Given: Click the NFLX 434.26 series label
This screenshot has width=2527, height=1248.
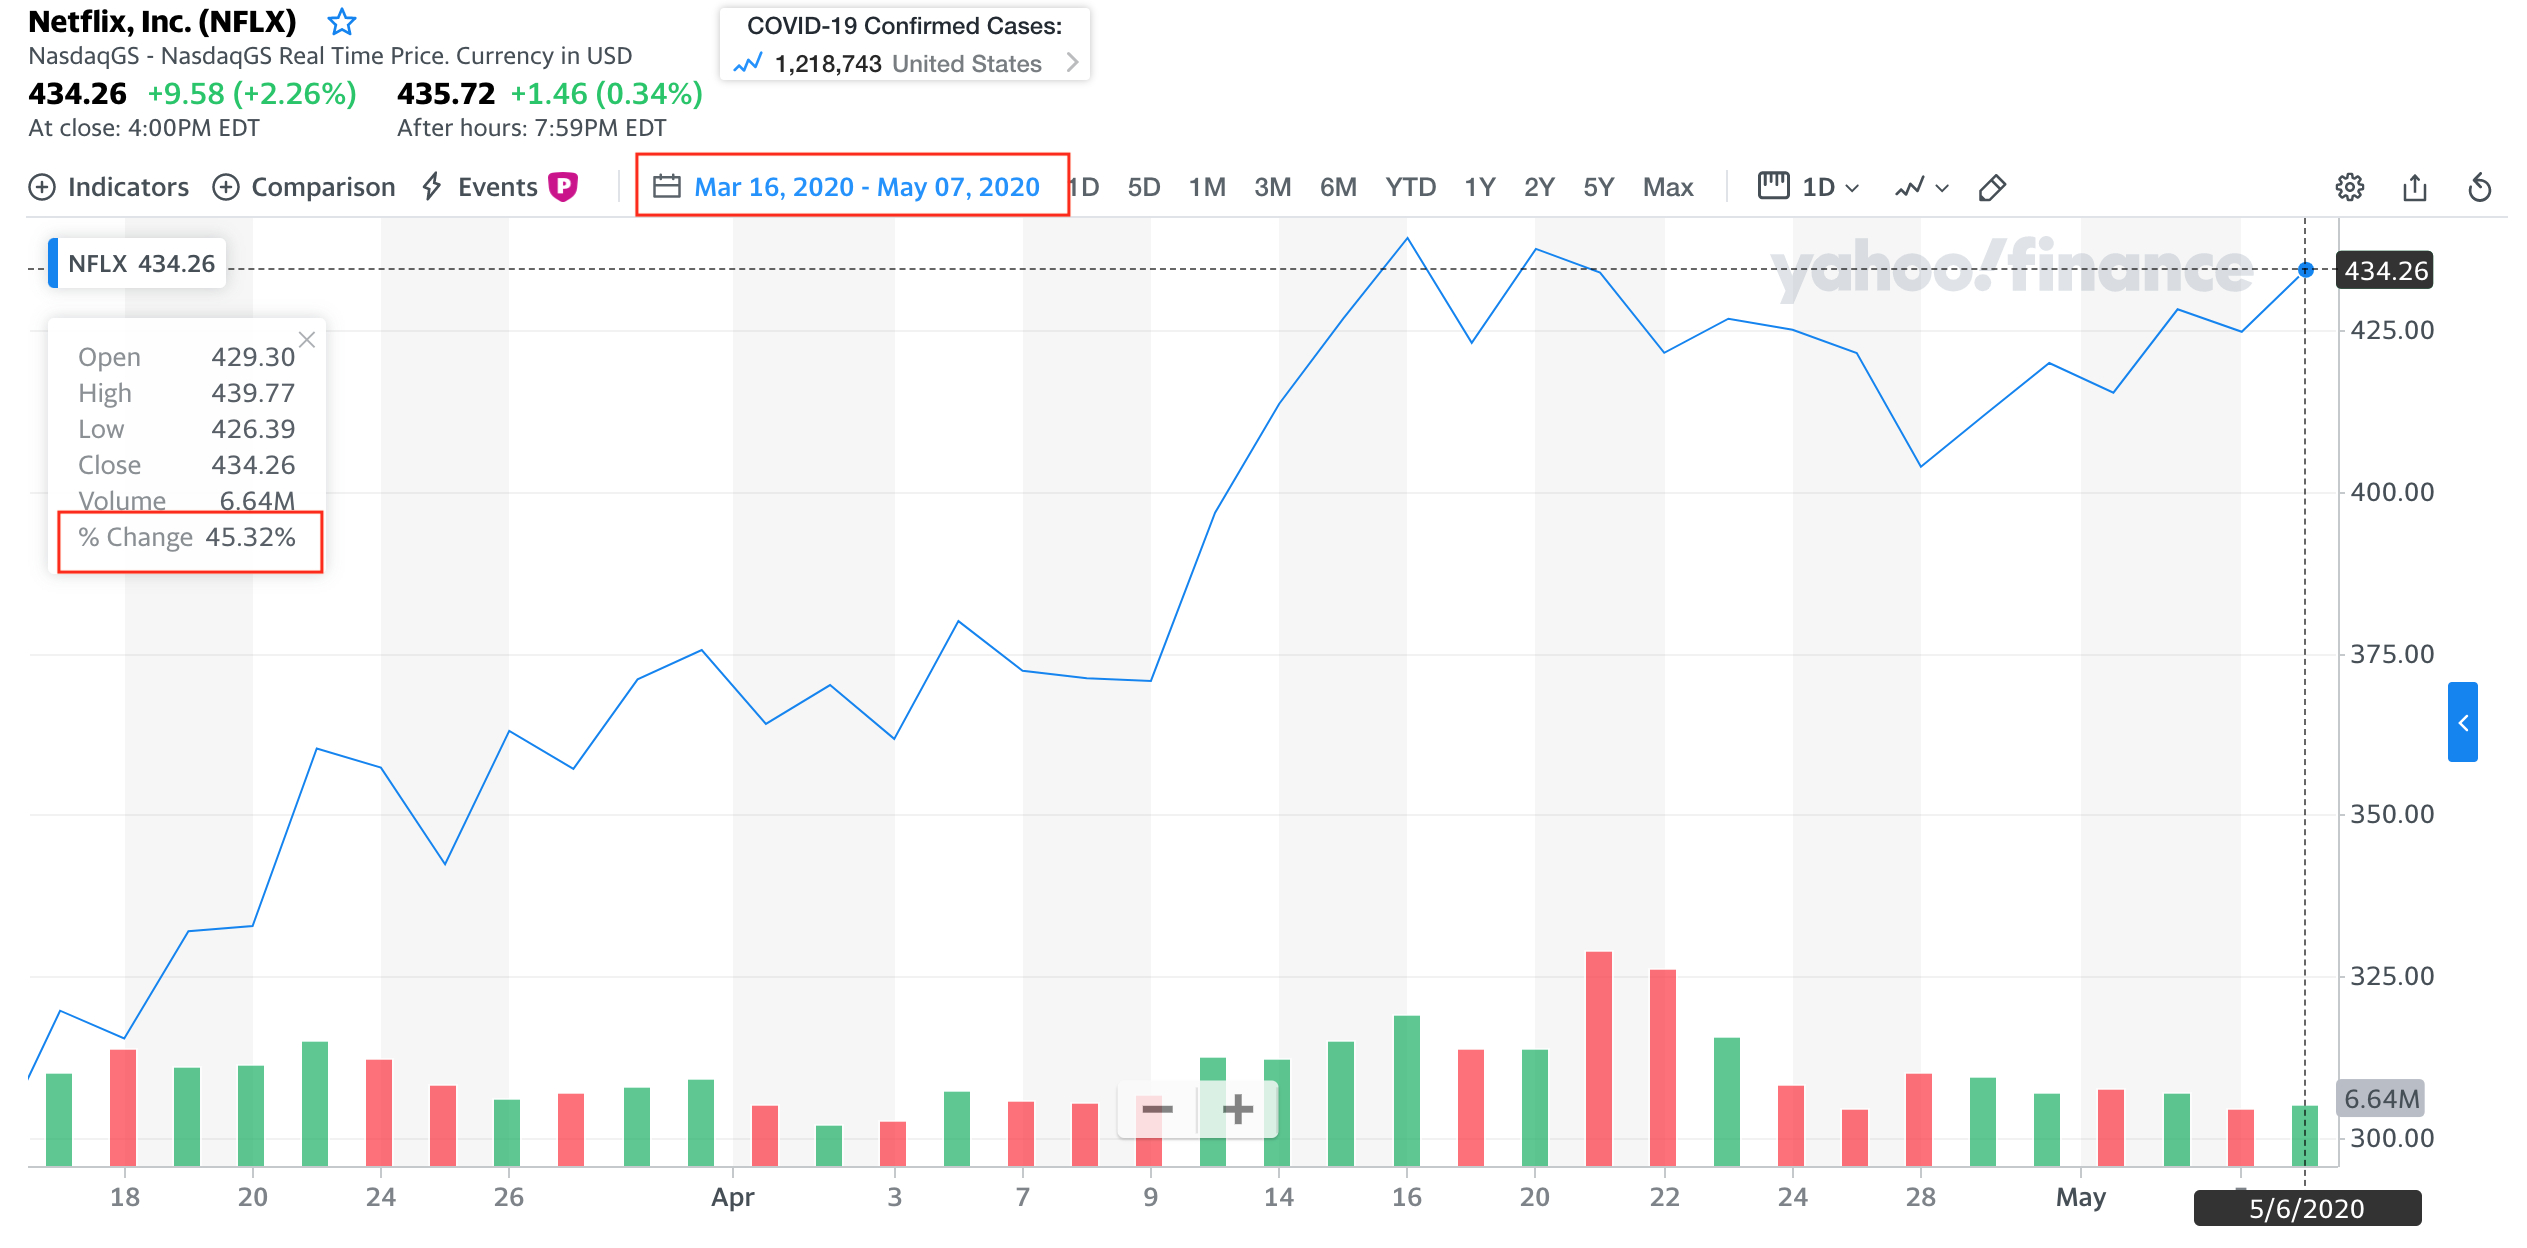Looking at the screenshot, I should coord(138,263).
